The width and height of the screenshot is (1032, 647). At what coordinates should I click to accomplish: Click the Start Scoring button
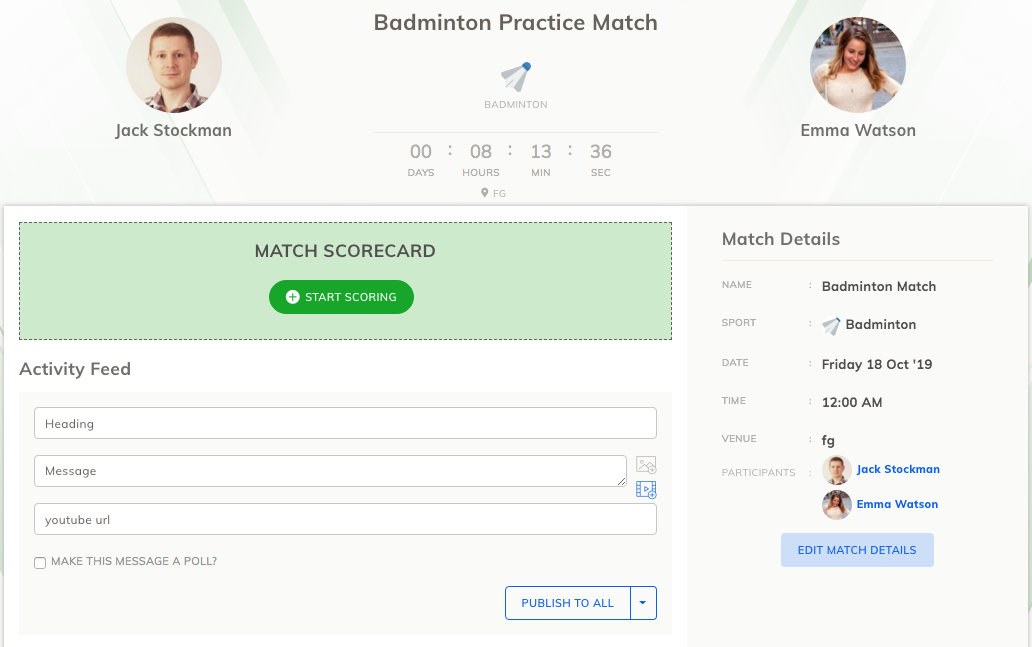click(341, 297)
